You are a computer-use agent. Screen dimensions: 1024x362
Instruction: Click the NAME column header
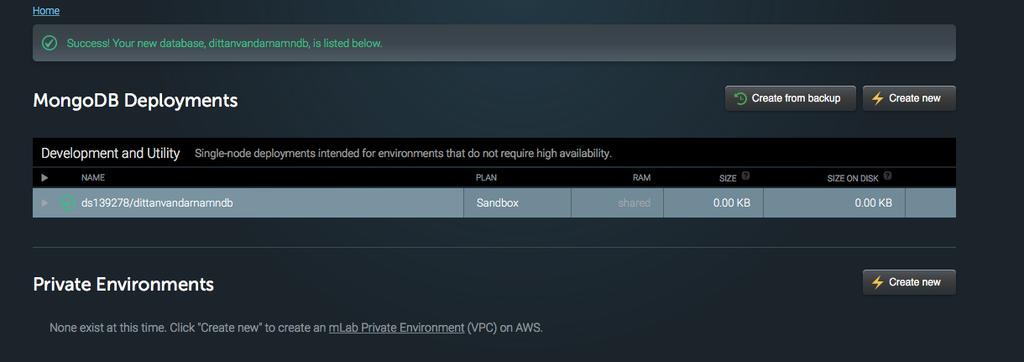(93, 178)
